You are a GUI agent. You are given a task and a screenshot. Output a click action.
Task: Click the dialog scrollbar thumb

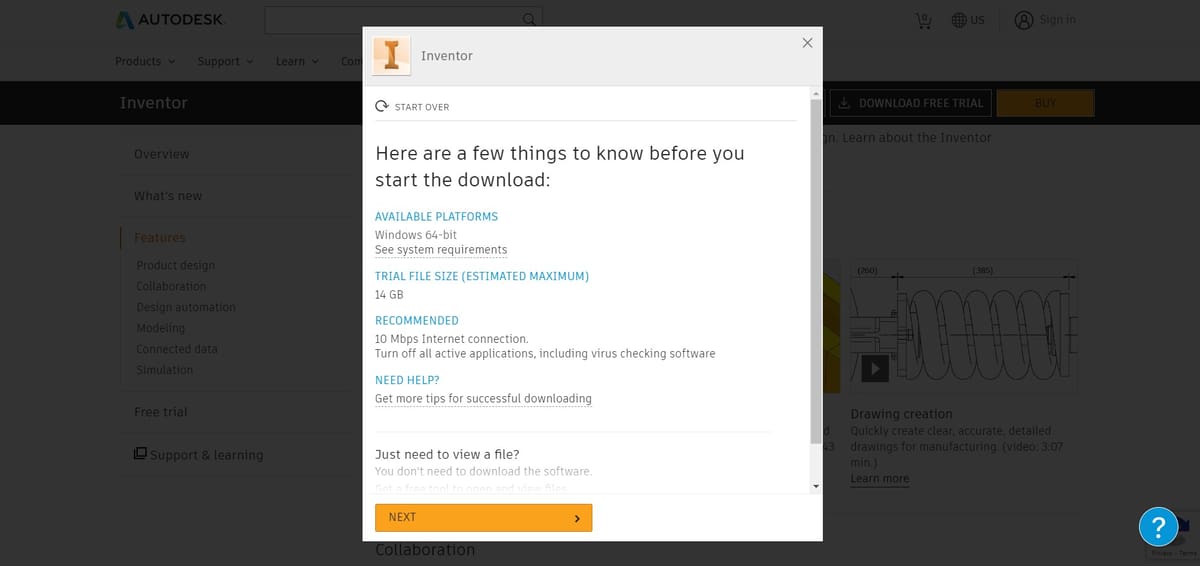[x=815, y=270]
